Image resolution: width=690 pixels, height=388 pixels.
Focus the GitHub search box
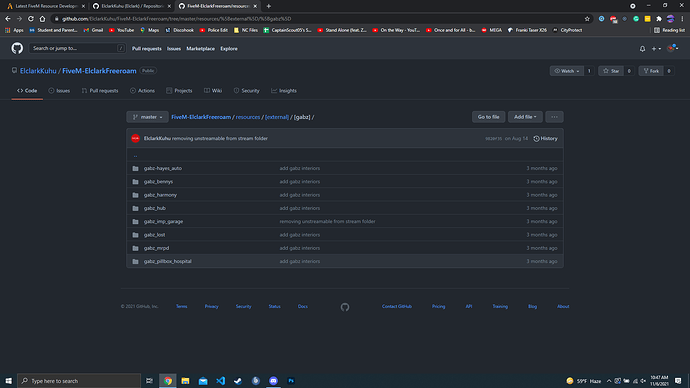coord(77,48)
